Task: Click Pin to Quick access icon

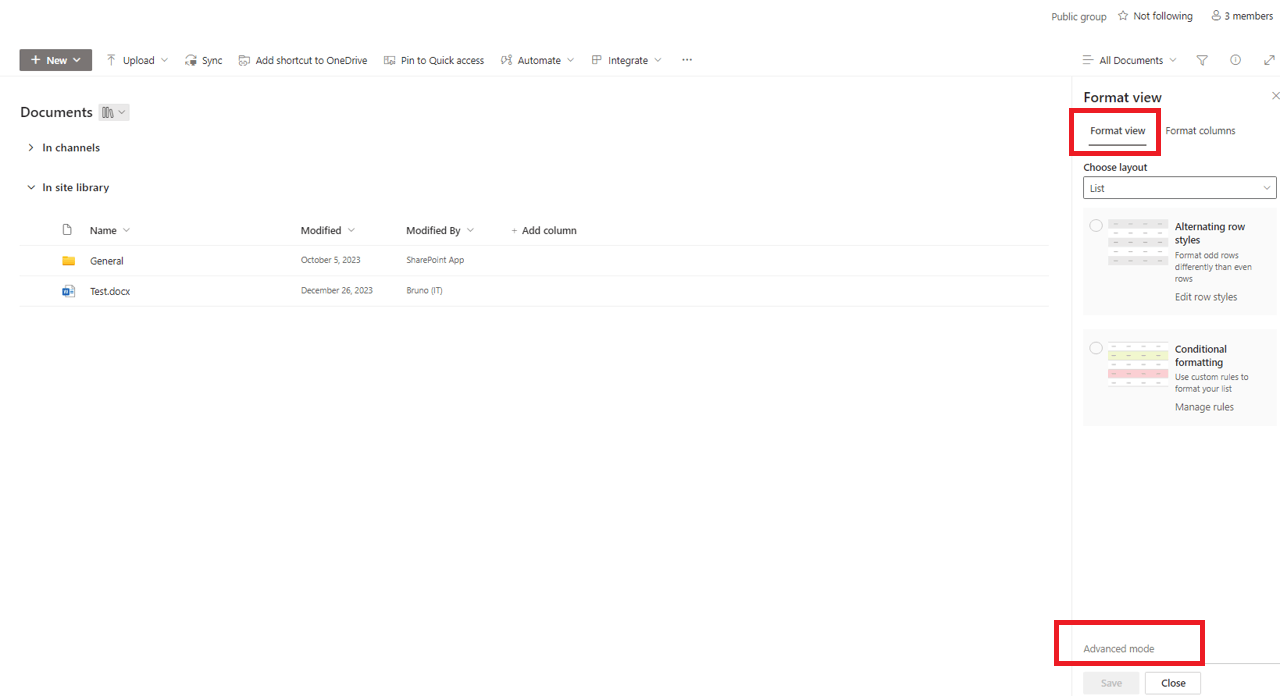Action: coord(390,60)
